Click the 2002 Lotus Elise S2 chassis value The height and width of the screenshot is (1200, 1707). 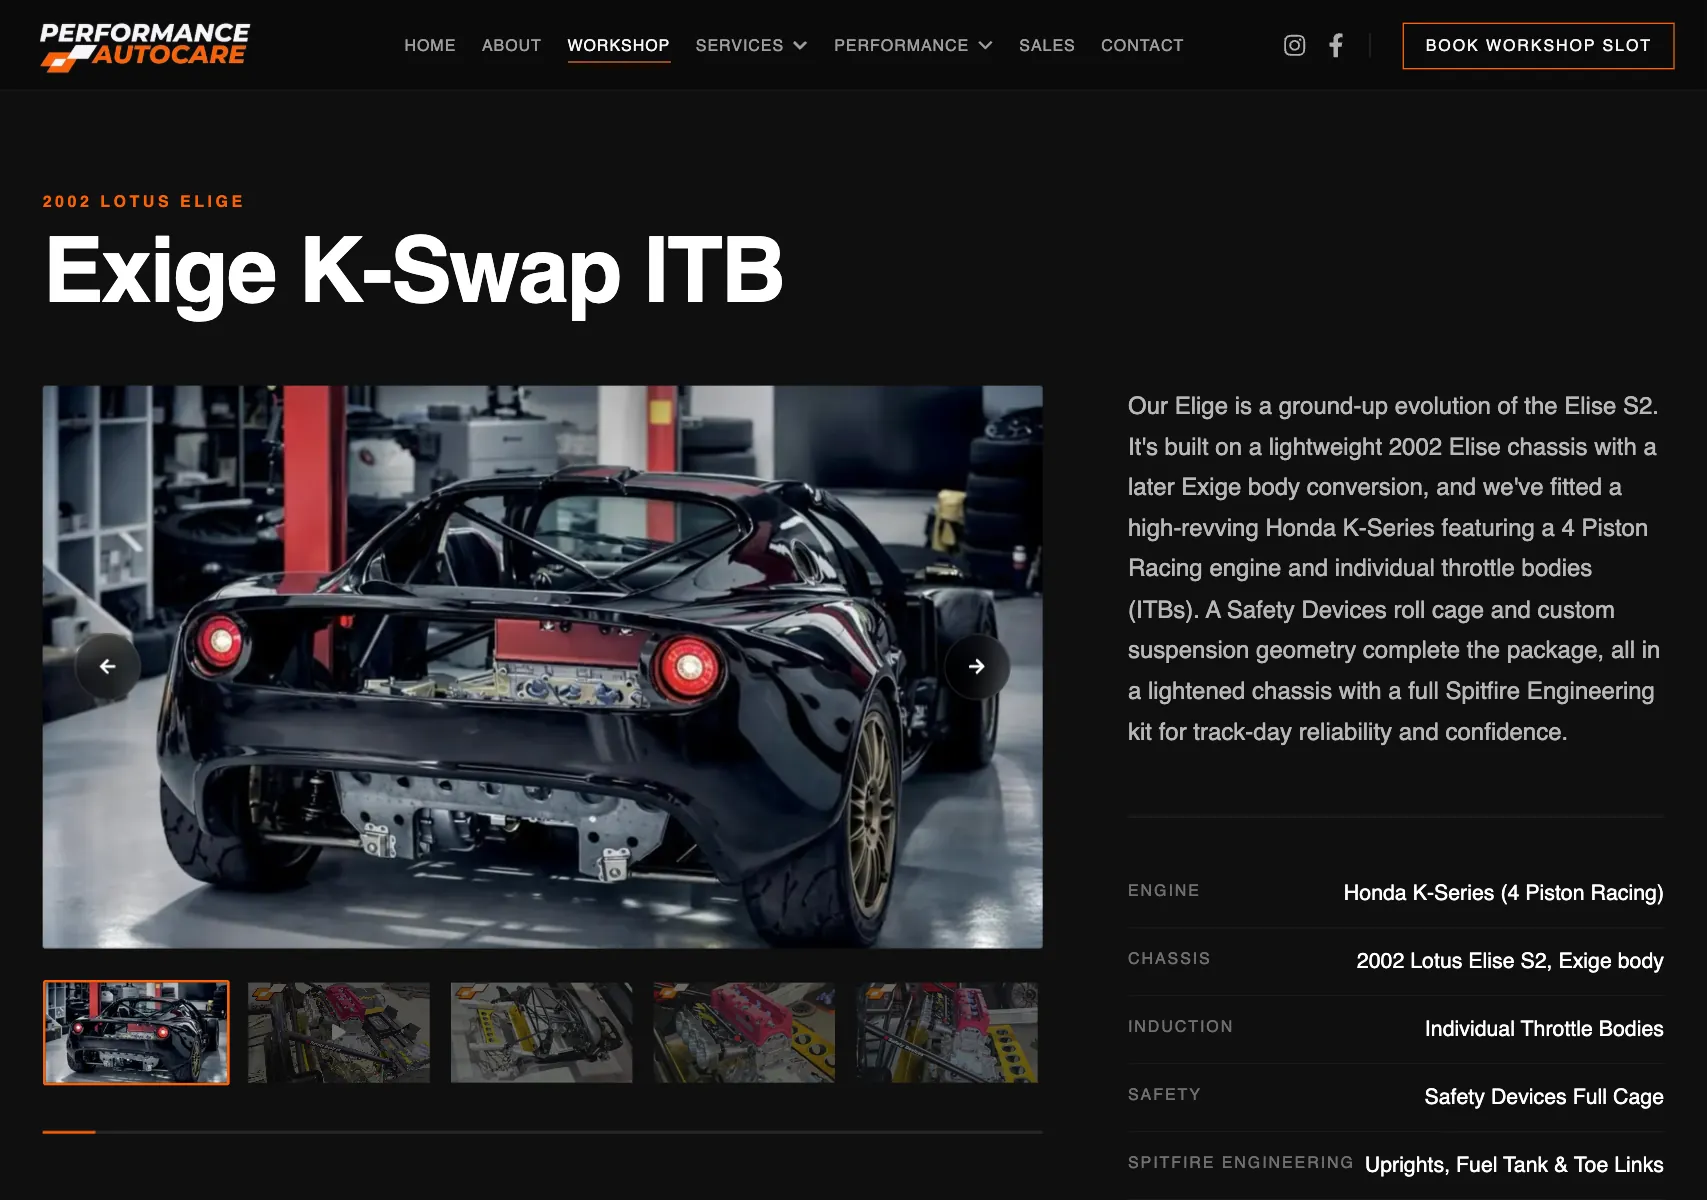1509,961
